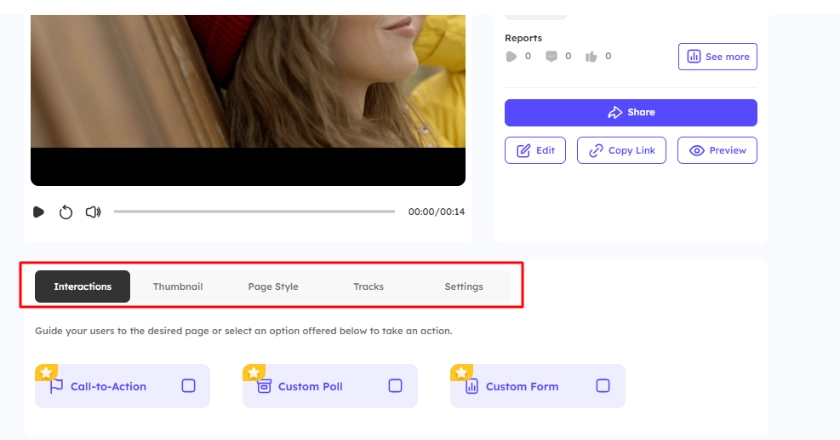Open the Page Style tab
The height and width of the screenshot is (440, 840).
(273, 287)
